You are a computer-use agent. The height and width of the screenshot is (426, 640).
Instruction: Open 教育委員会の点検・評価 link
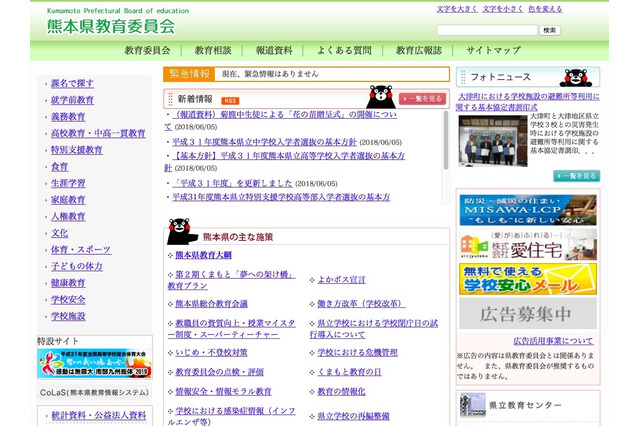[x=219, y=372]
